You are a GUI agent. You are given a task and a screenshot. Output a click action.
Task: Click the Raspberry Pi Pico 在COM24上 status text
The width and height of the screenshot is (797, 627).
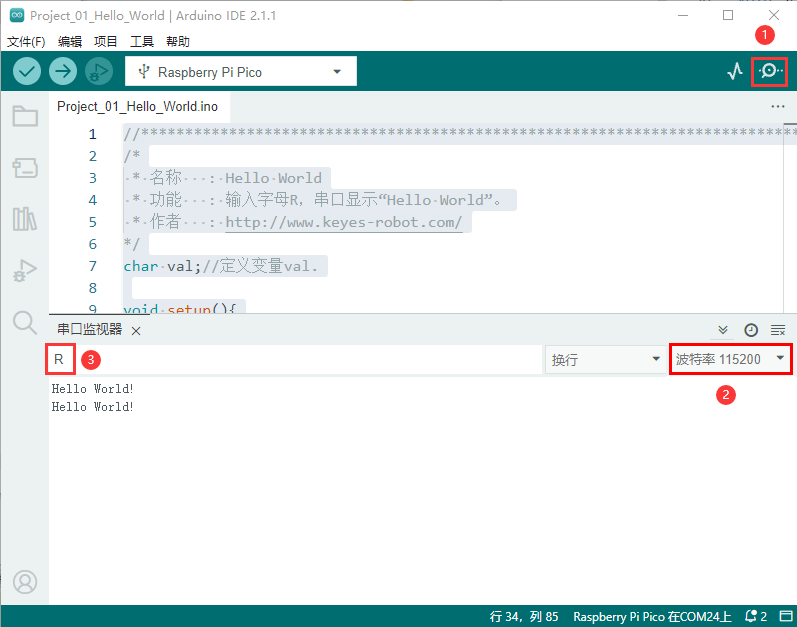(x=652, y=617)
